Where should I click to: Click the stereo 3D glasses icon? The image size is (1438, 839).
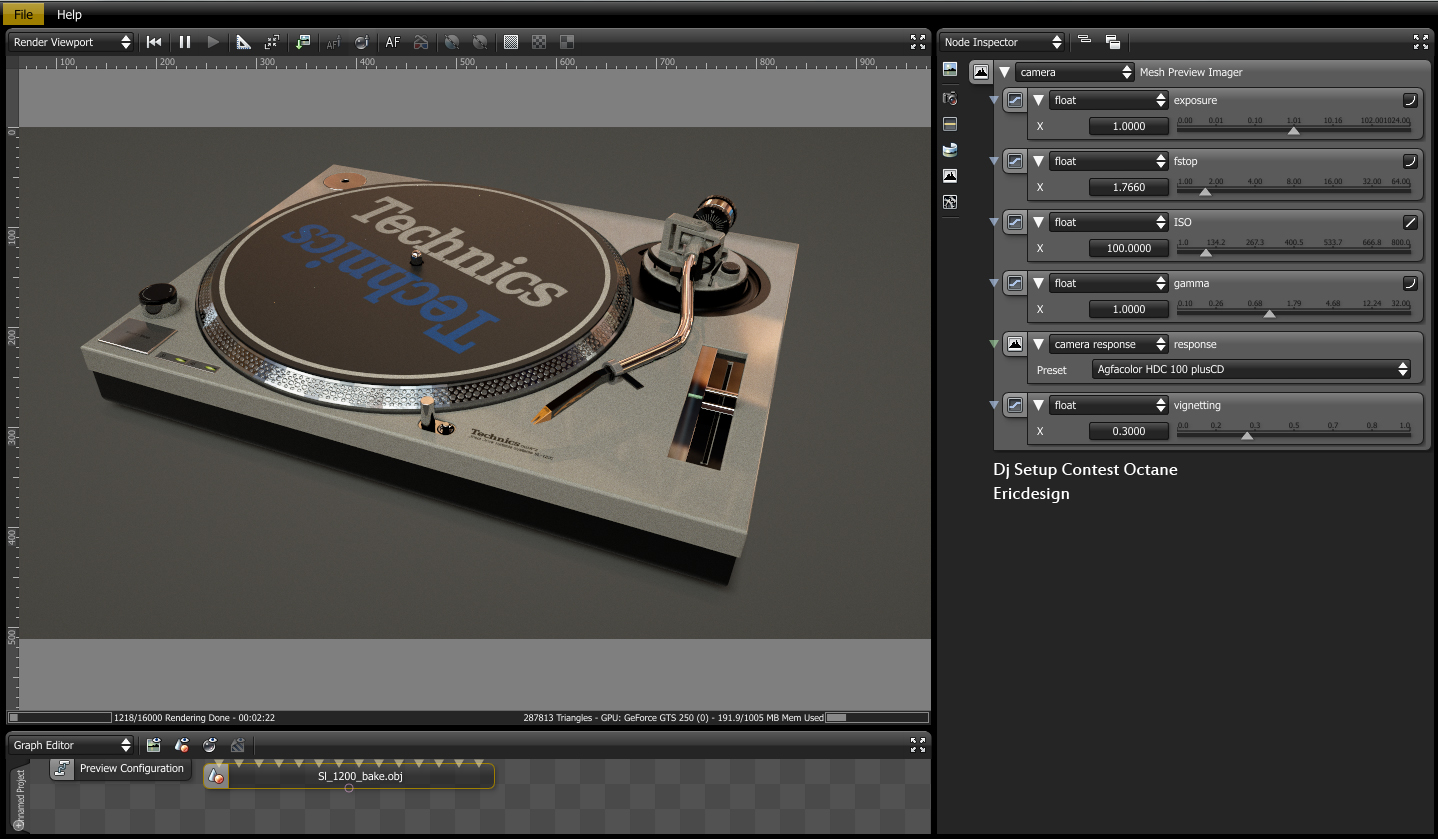pos(421,42)
